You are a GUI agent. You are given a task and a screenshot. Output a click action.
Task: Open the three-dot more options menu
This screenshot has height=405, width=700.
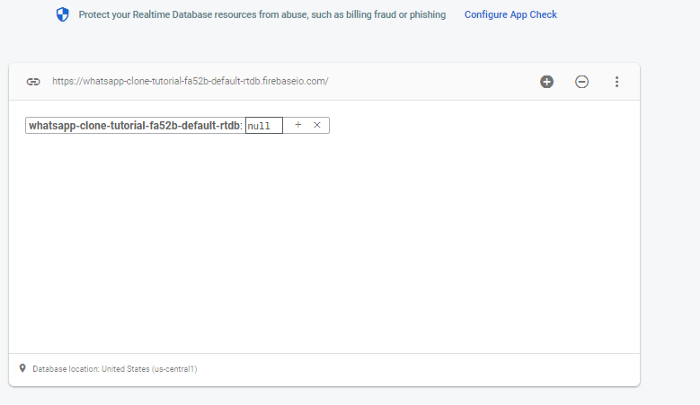(617, 81)
